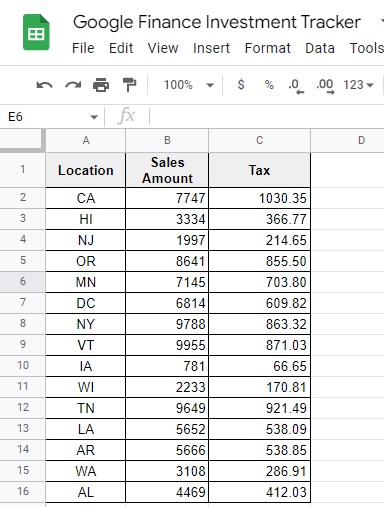Open the 100% zoom dropdown
The image size is (384, 507).
tap(189, 85)
